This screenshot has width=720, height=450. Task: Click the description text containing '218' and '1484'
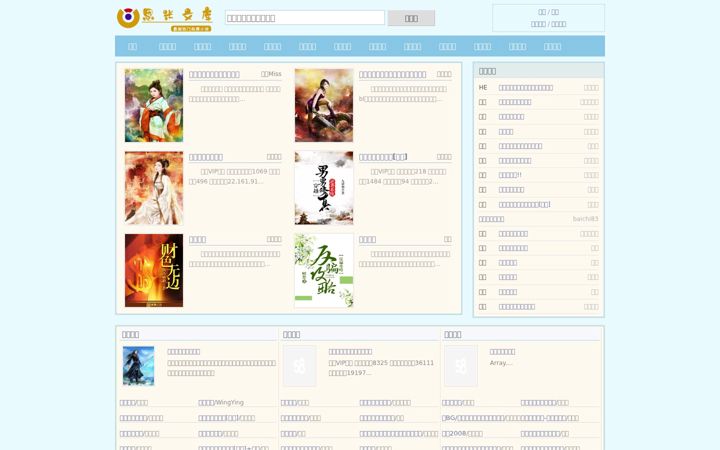click(404, 176)
